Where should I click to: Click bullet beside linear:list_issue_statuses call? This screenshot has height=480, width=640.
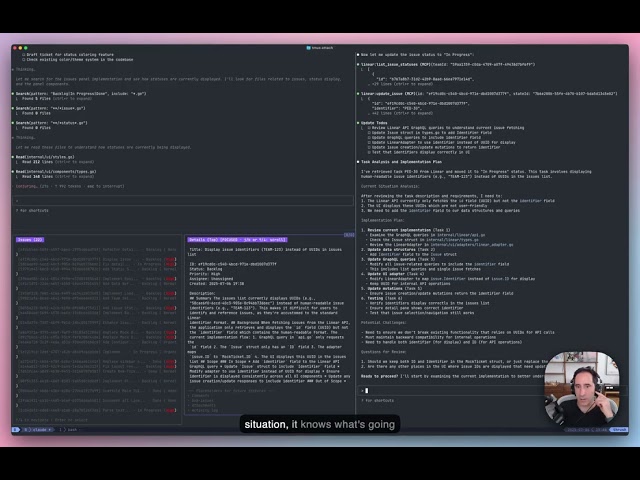[x=358, y=64]
